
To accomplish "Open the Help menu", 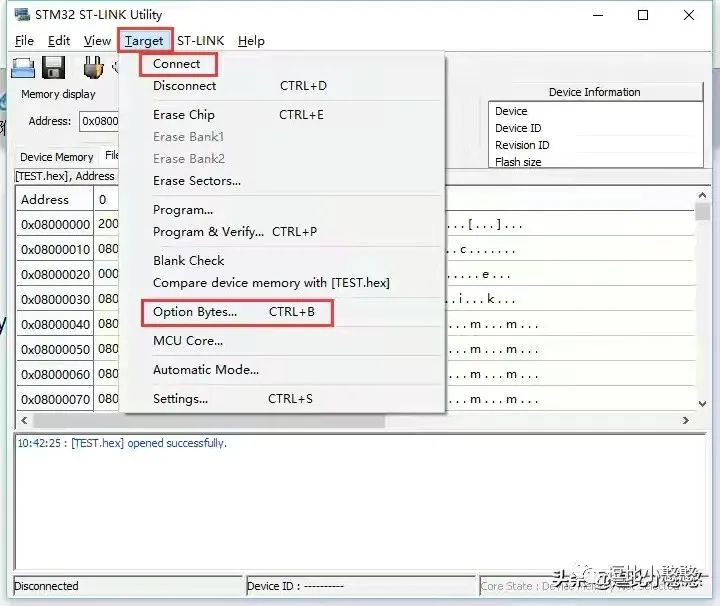I will pos(251,41).
